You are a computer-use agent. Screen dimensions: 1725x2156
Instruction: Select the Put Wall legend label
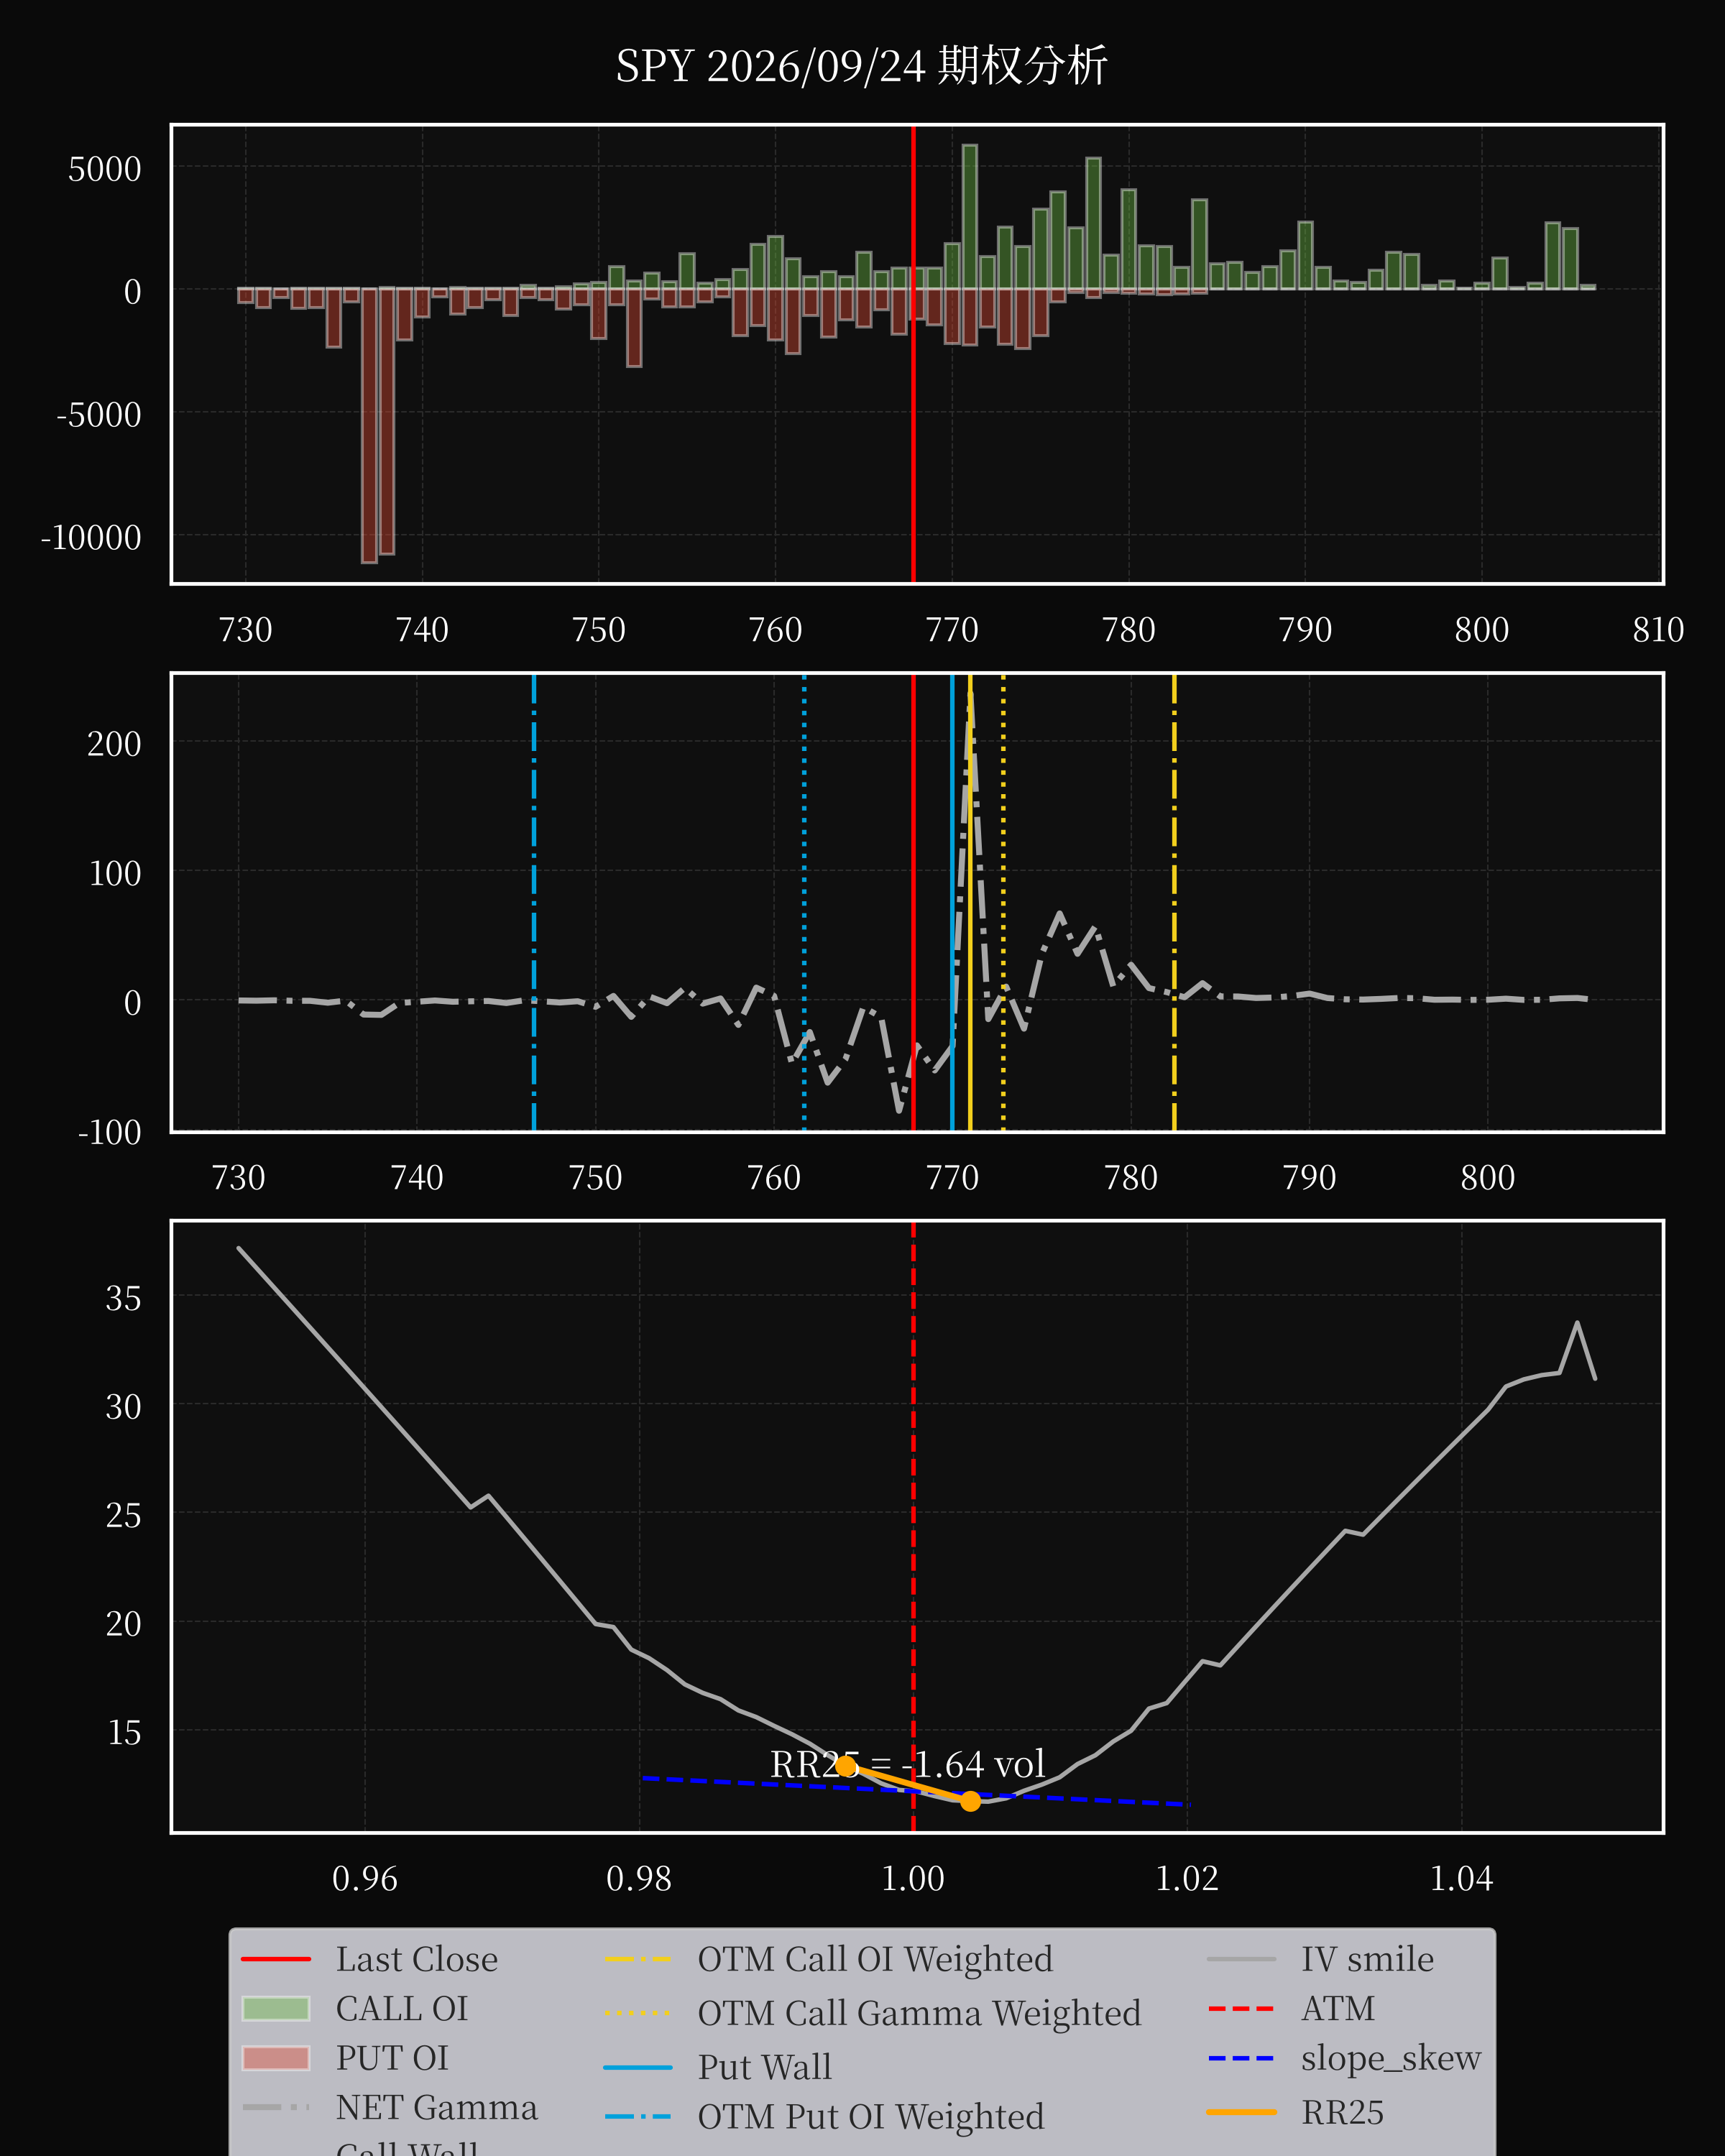(x=764, y=2067)
